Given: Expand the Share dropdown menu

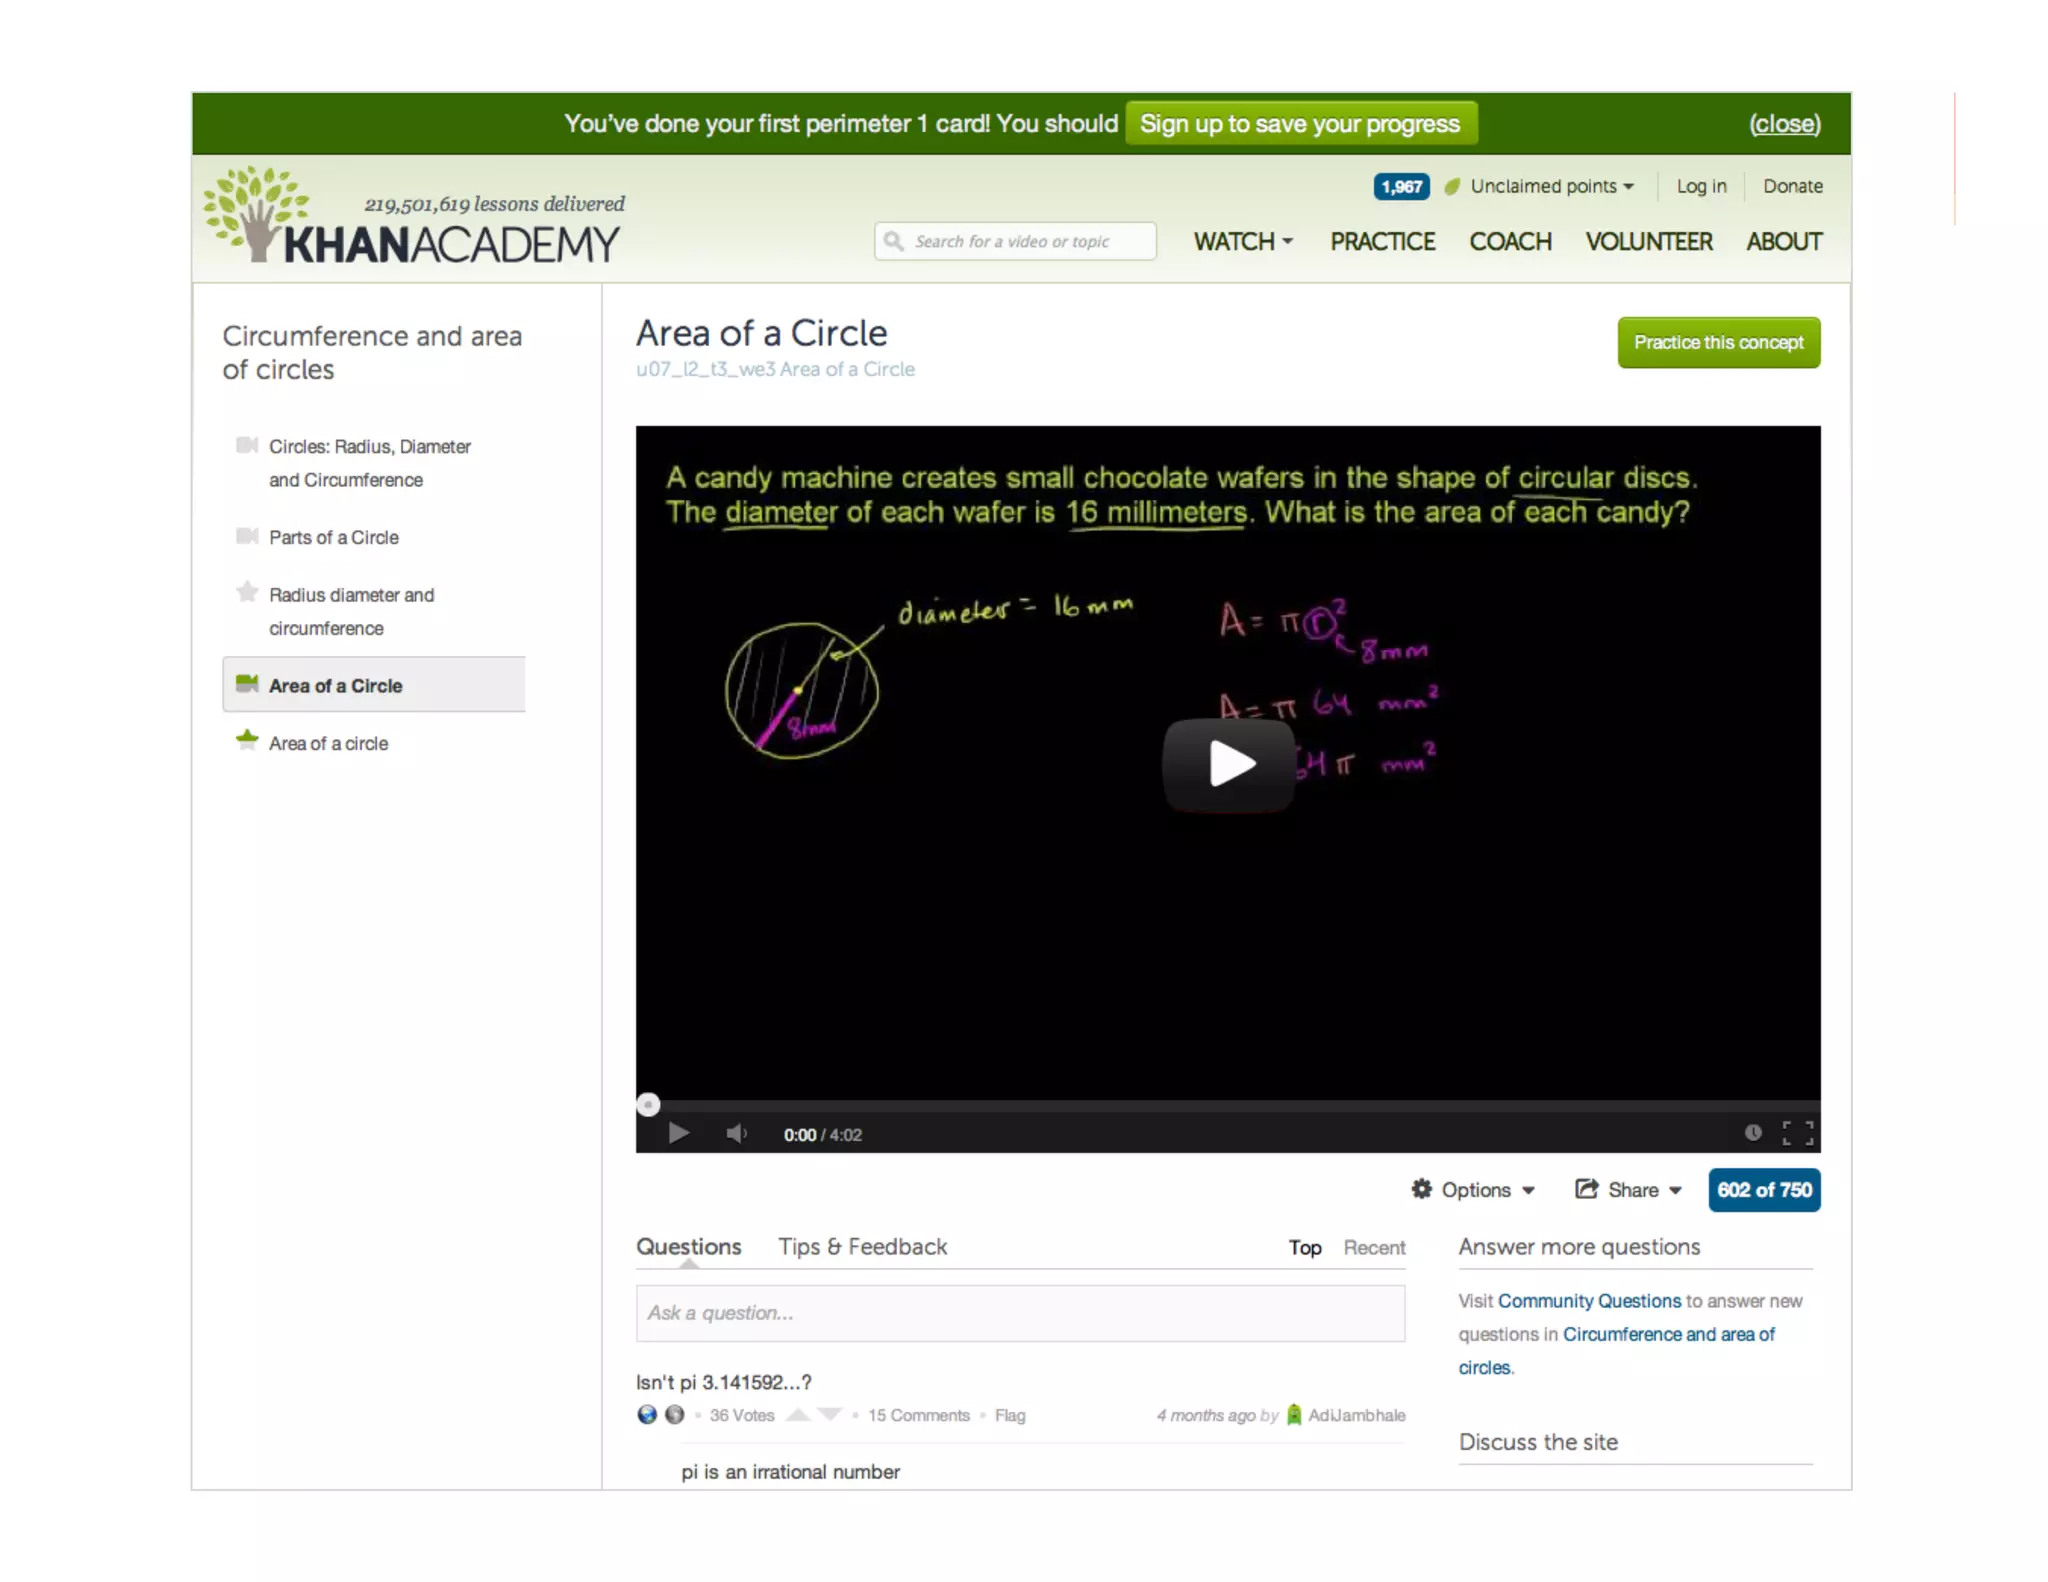Looking at the screenshot, I should 1628,1190.
